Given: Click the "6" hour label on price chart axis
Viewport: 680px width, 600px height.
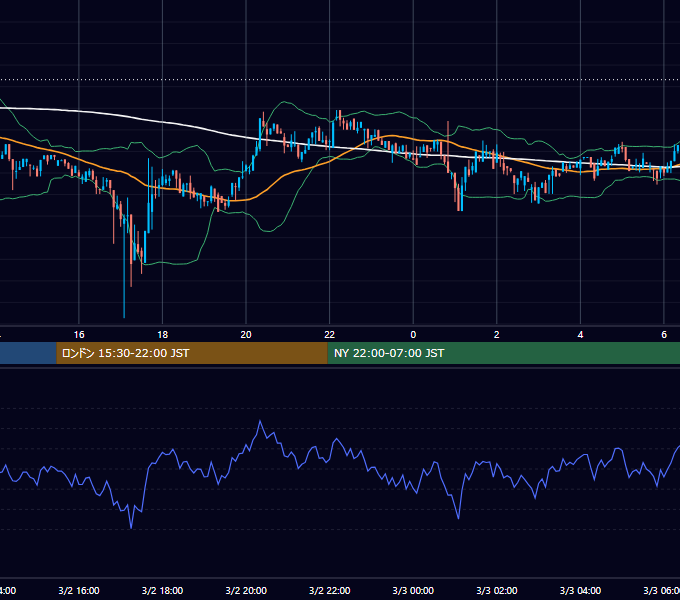Looking at the screenshot, I should click(x=664, y=335).
